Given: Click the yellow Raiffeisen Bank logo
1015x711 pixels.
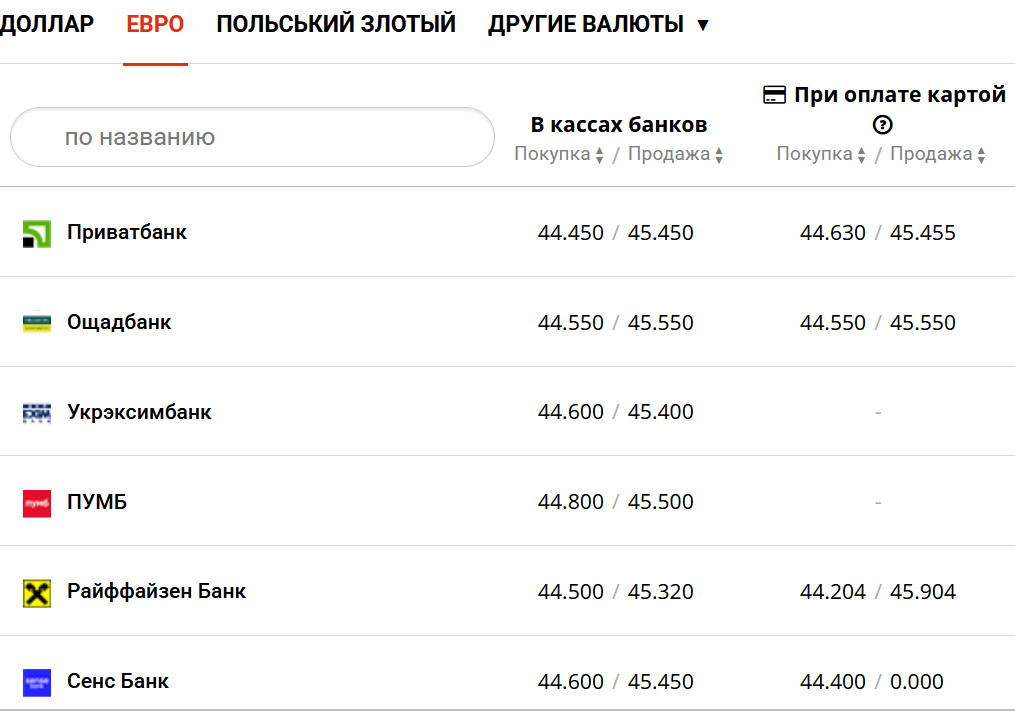Looking at the screenshot, I should pos(37,593).
